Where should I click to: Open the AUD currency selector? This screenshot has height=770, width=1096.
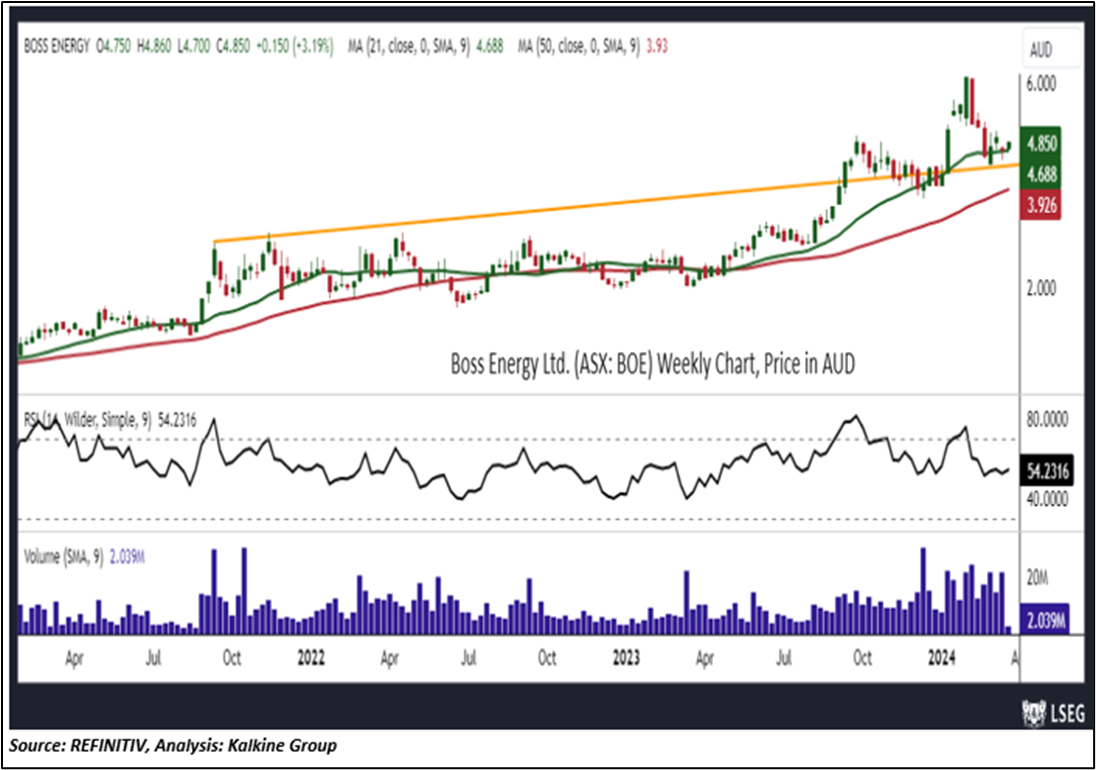(1051, 49)
